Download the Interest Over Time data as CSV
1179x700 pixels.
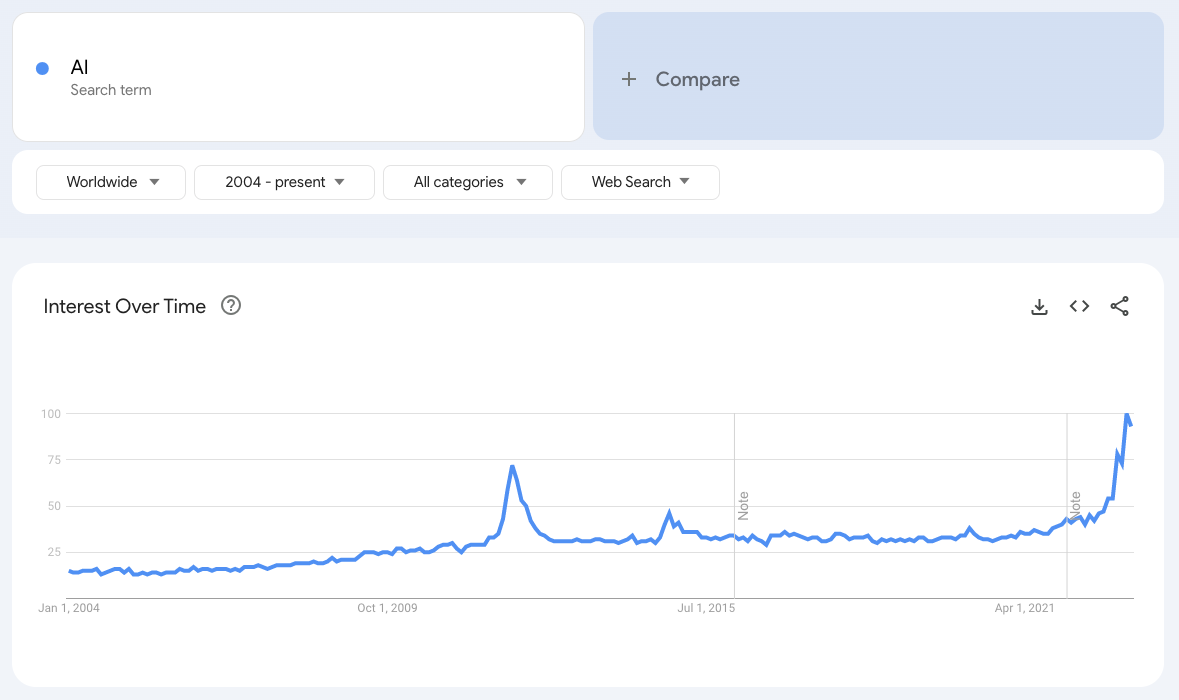pyautogui.click(x=1039, y=306)
